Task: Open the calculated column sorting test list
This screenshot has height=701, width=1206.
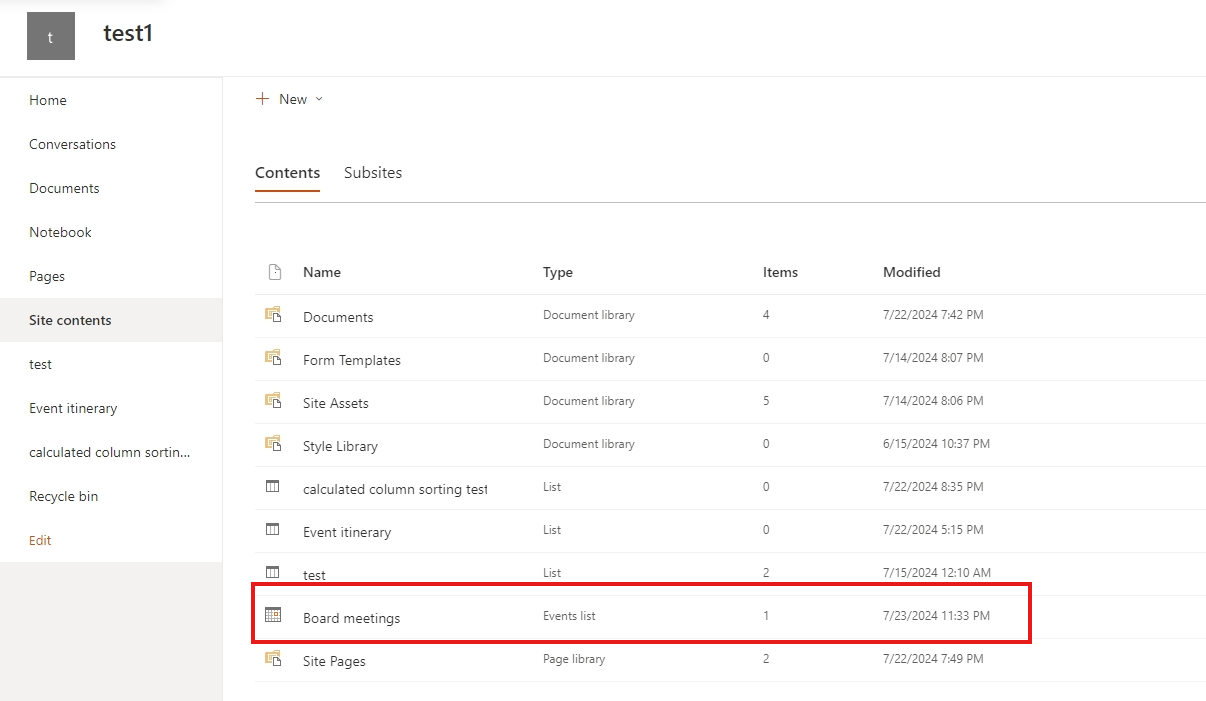Action: coord(395,489)
